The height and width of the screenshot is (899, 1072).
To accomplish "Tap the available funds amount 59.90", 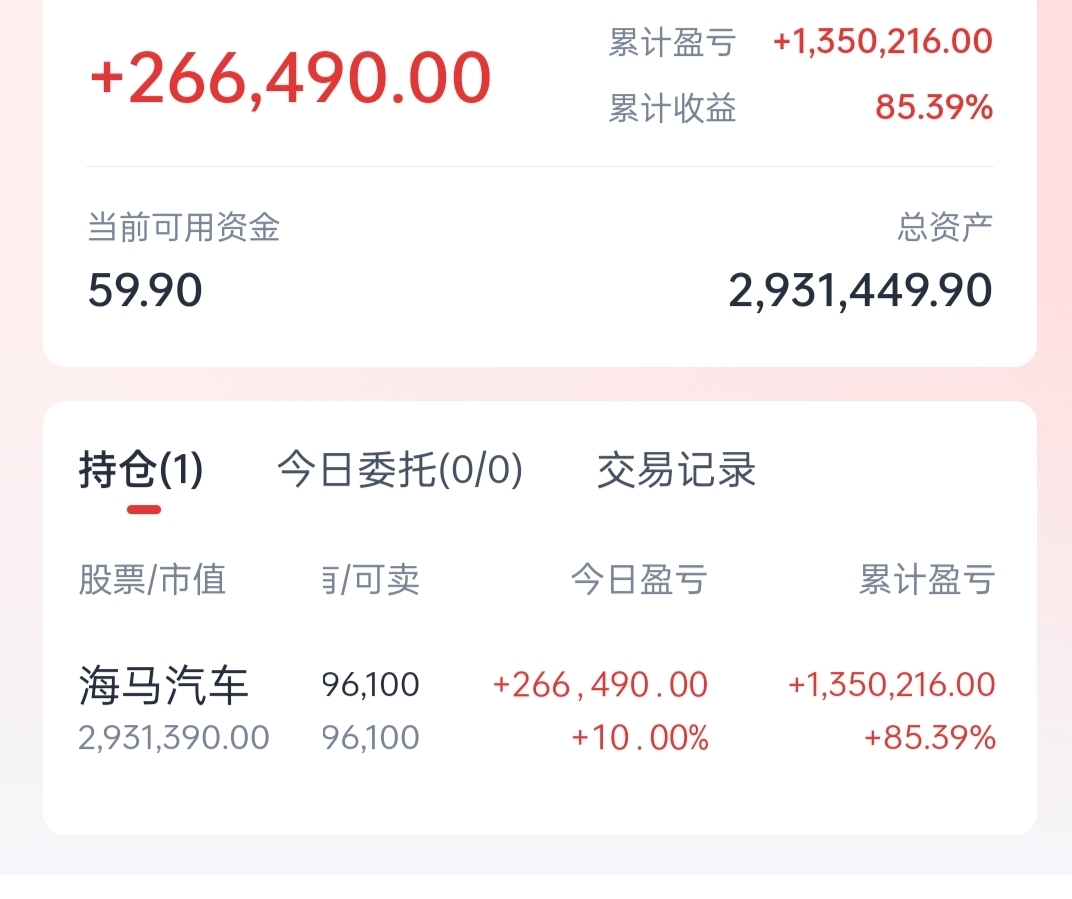I will click(x=145, y=291).
